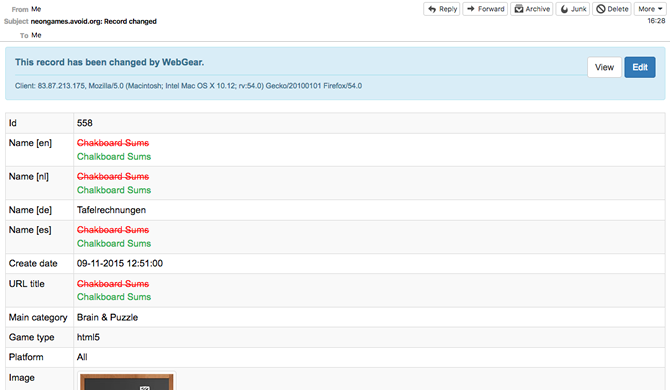The height and width of the screenshot is (390, 670).
Task: Delete the email message
Action: coord(612,9)
